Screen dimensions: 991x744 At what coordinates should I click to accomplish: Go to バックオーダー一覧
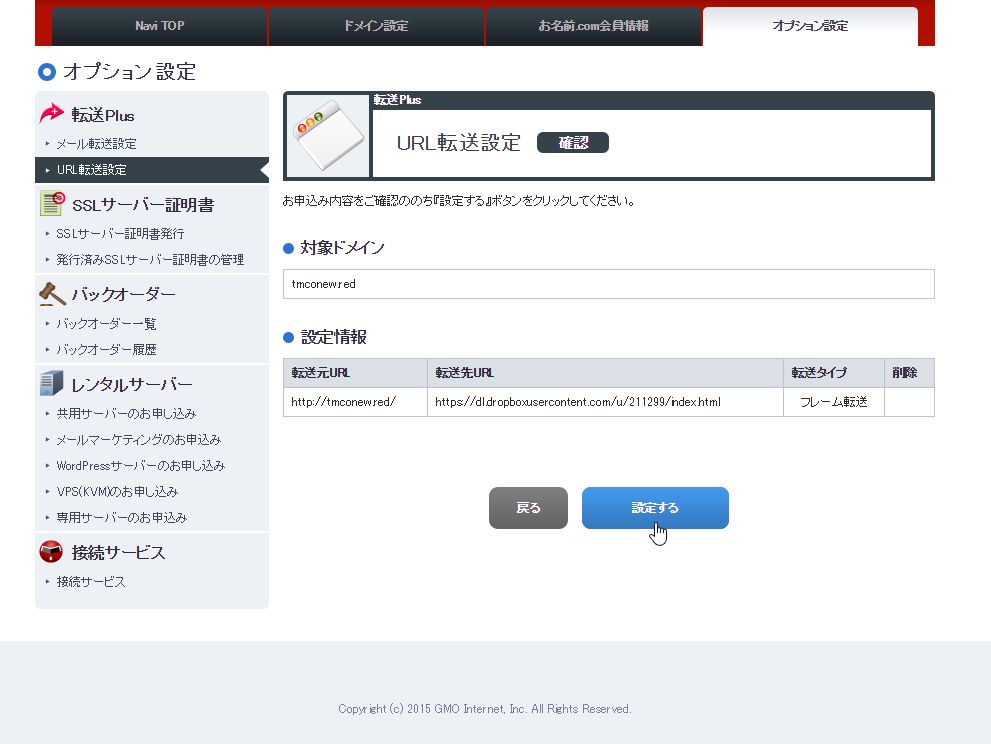click(106, 324)
